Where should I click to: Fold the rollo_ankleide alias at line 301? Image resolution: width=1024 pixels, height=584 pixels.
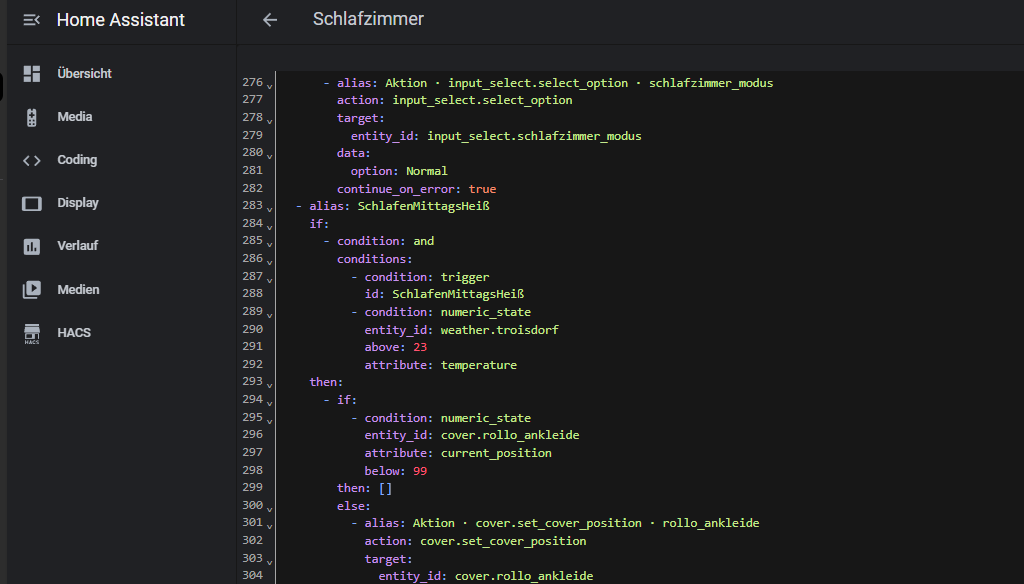pos(269,526)
